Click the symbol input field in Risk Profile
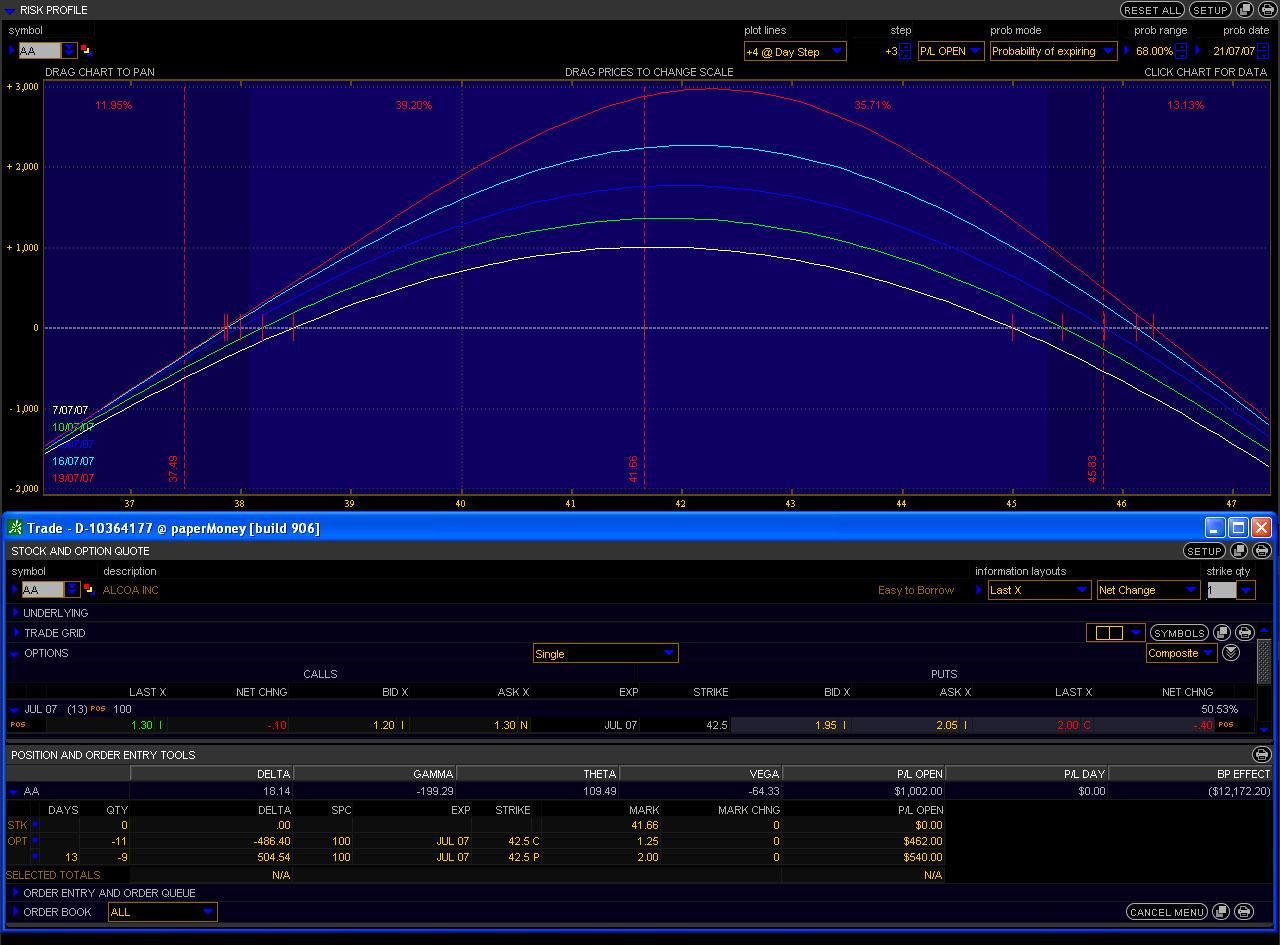This screenshot has height=945, width=1280. click(x=39, y=51)
